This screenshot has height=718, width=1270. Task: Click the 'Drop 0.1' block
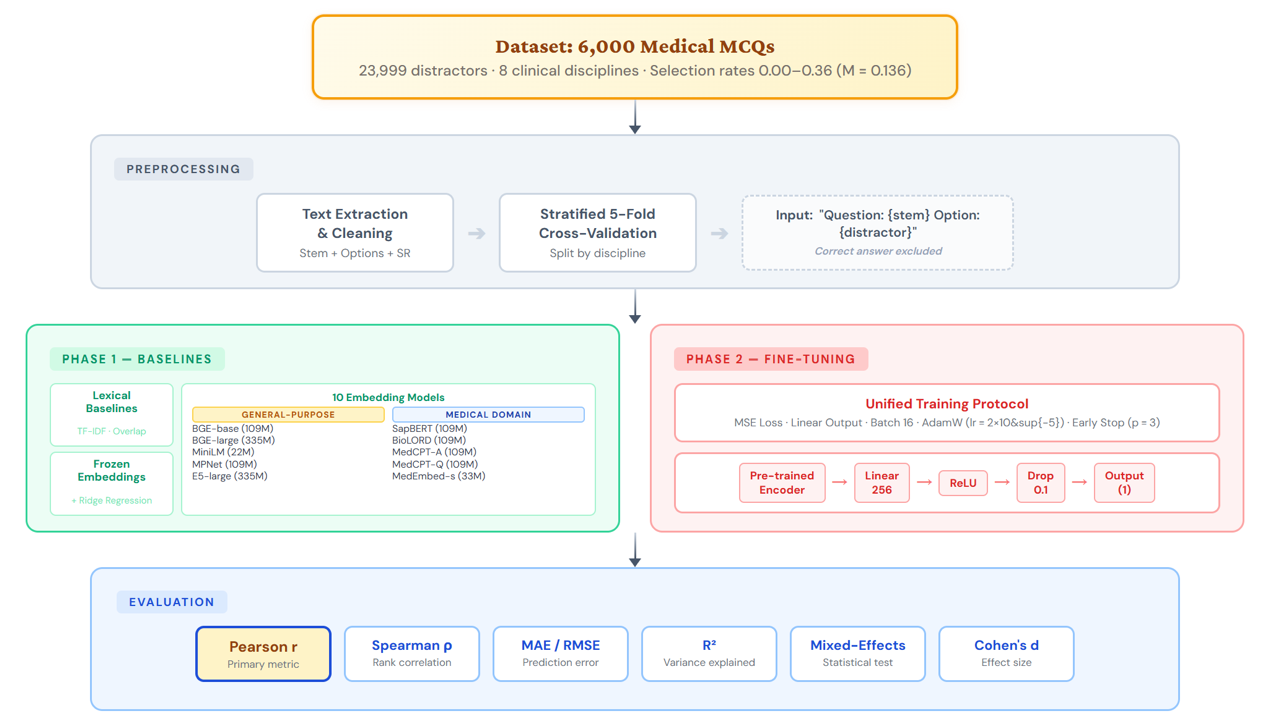1040,483
